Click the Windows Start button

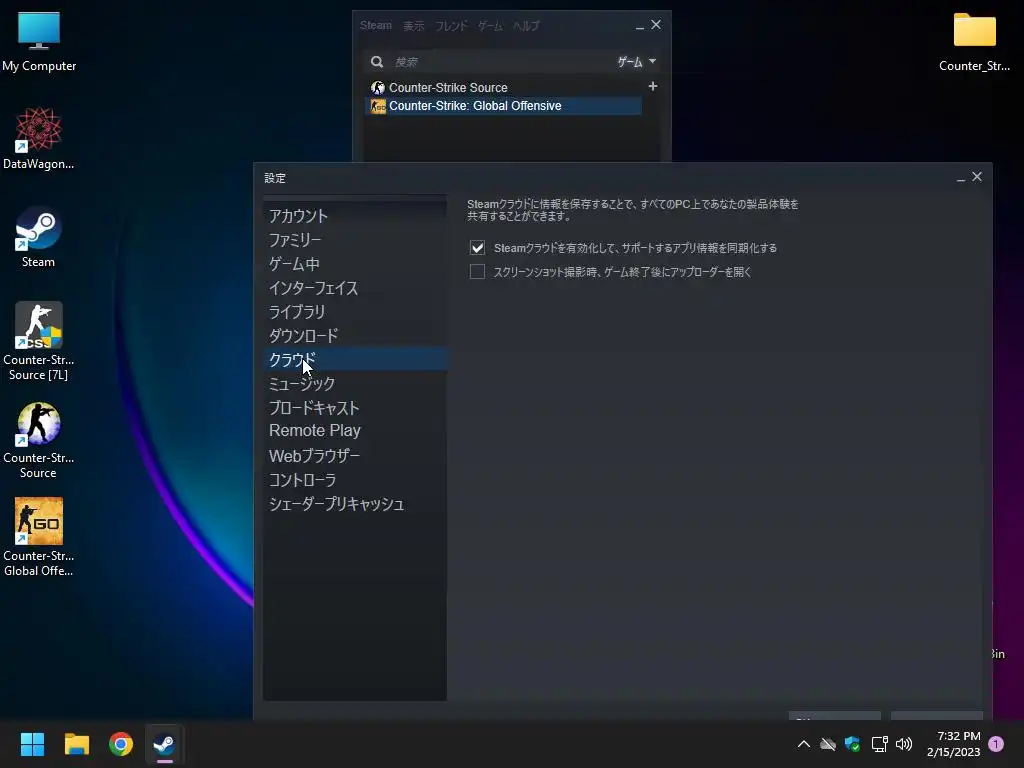point(32,744)
